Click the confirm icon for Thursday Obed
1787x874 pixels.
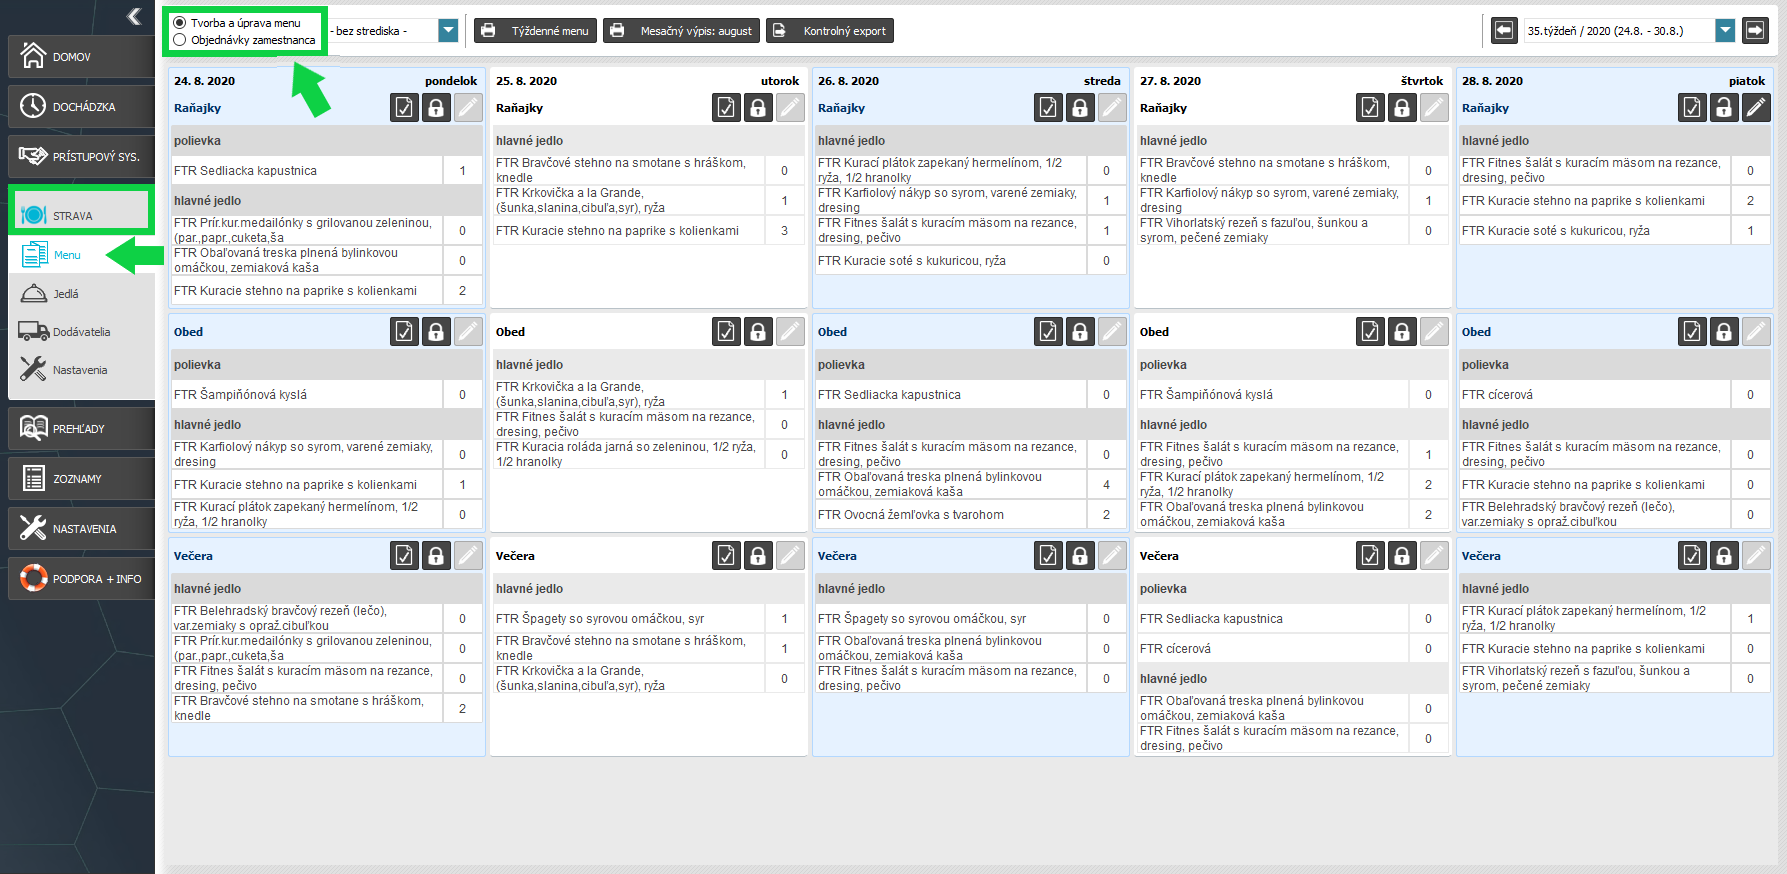pos(1370,332)
